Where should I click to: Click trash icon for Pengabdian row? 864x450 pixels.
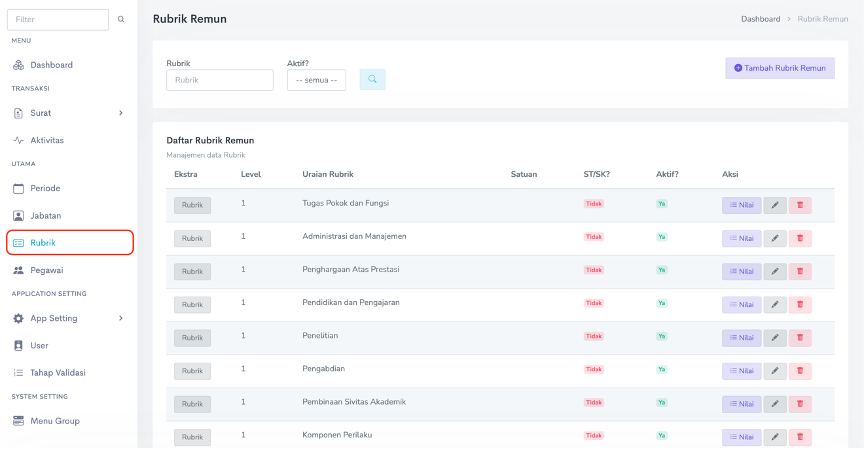tap(800, 371)
